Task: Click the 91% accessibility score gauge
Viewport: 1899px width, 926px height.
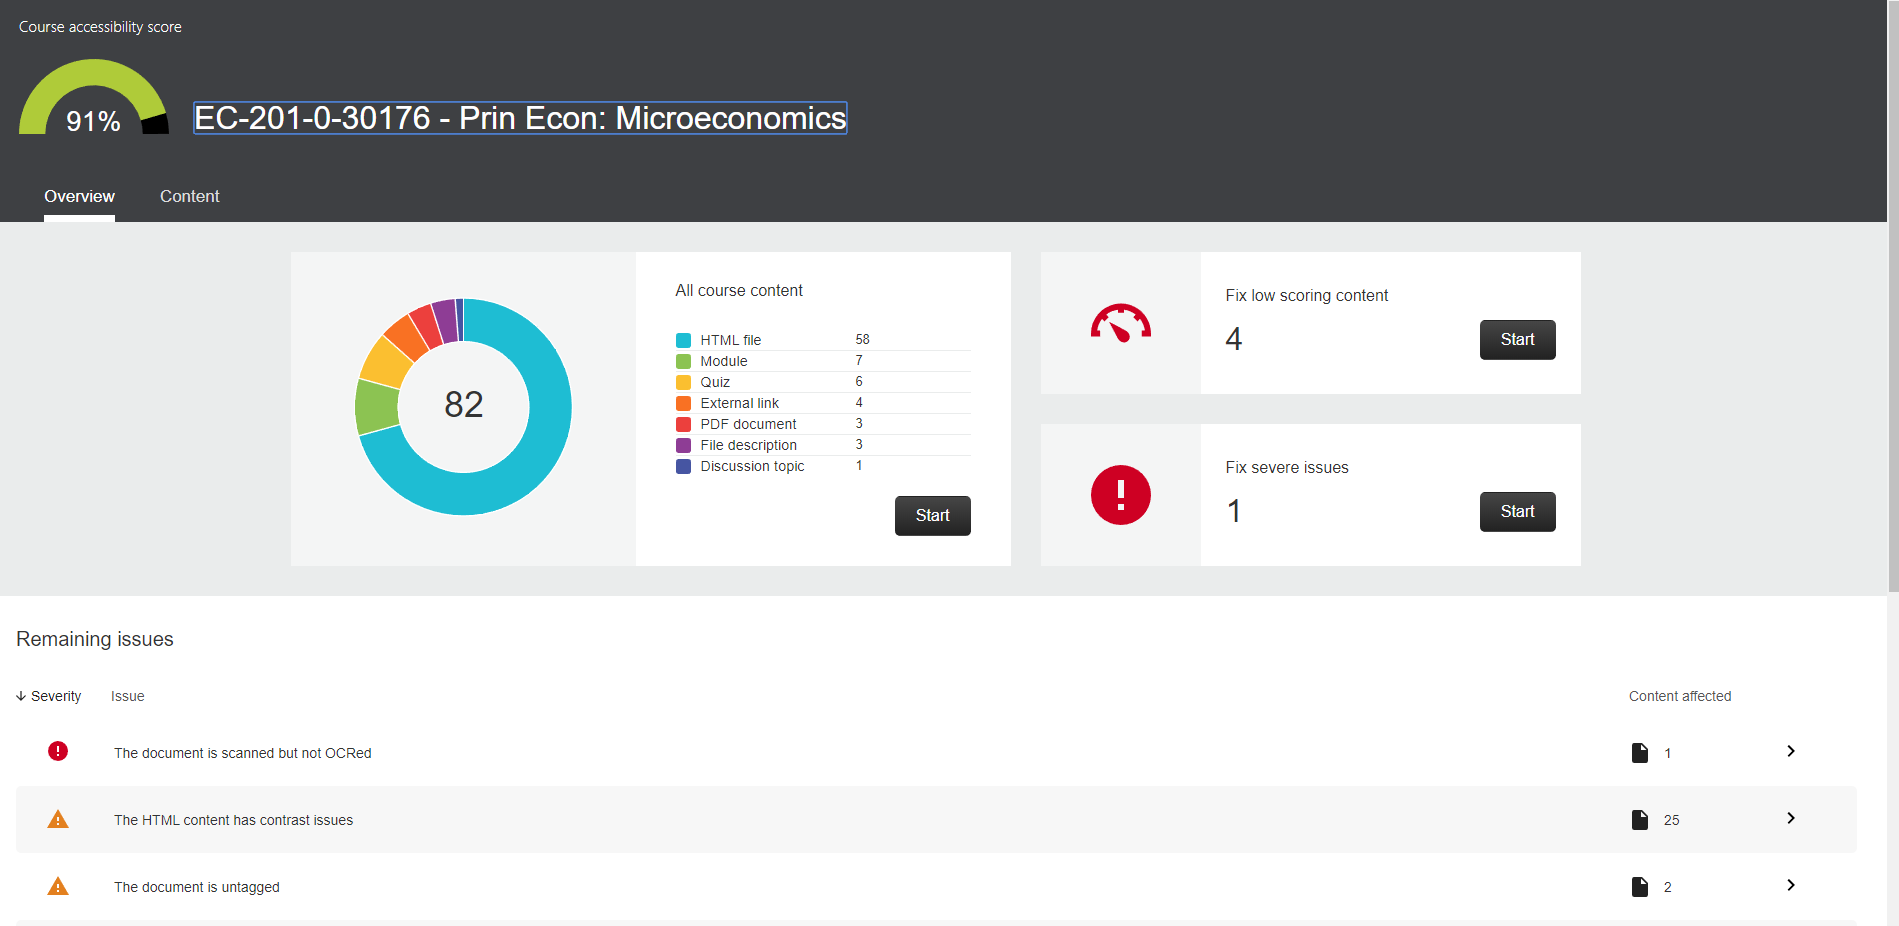Action: (x=93, y=99)
